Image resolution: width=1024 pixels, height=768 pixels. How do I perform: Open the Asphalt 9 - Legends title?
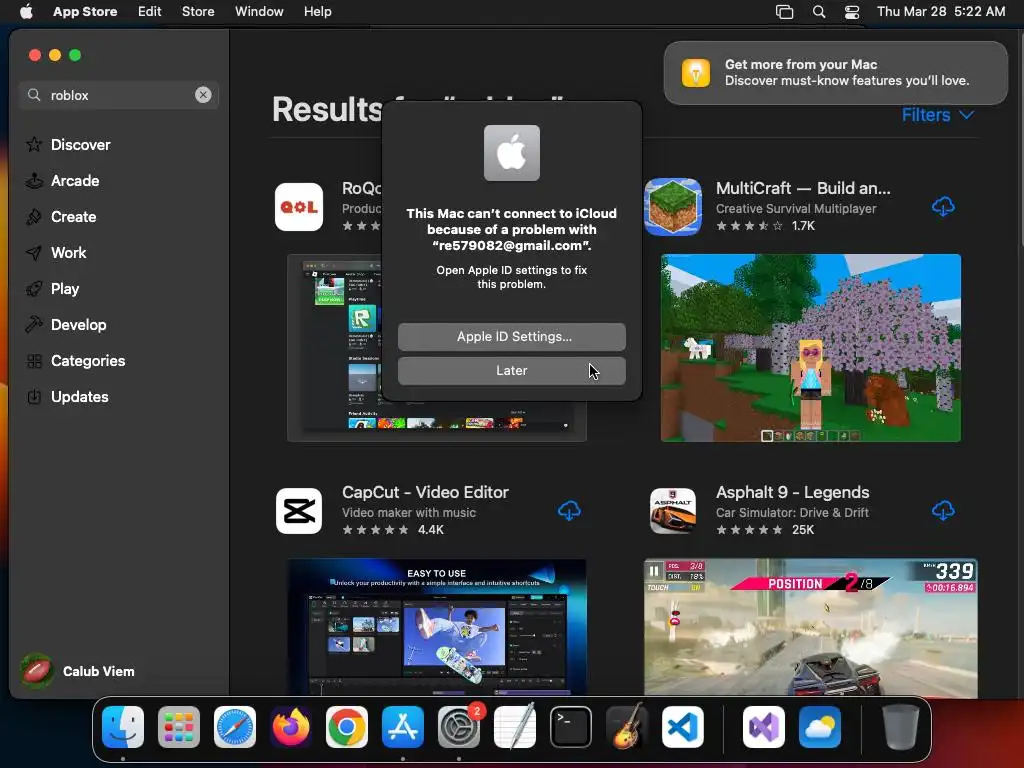[x=792, y=492]
